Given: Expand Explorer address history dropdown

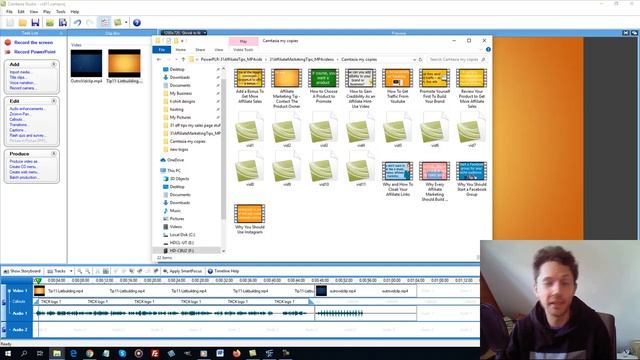Looking at the screenshot, I should 414,60.
